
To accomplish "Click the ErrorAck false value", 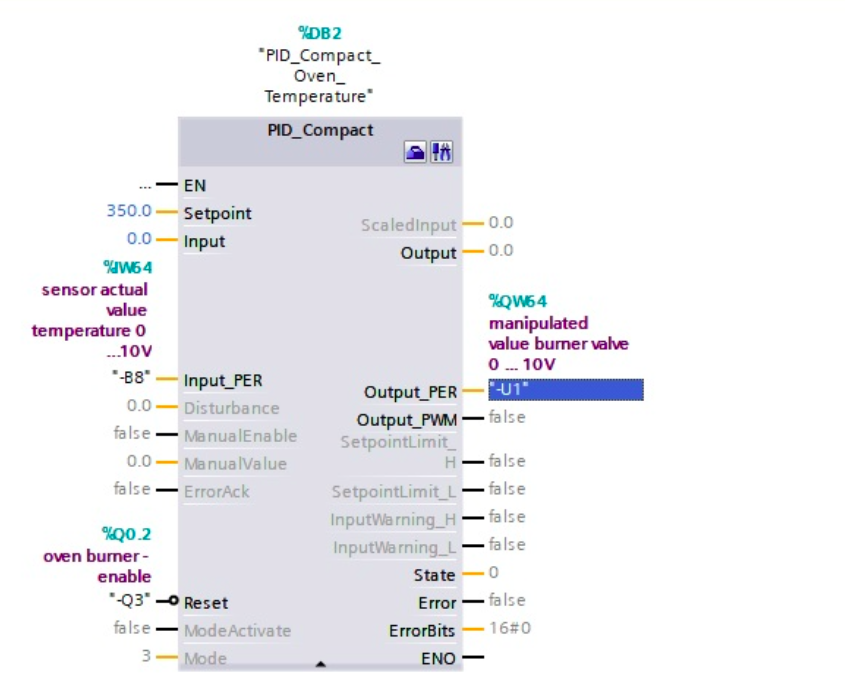I will 132,489.
